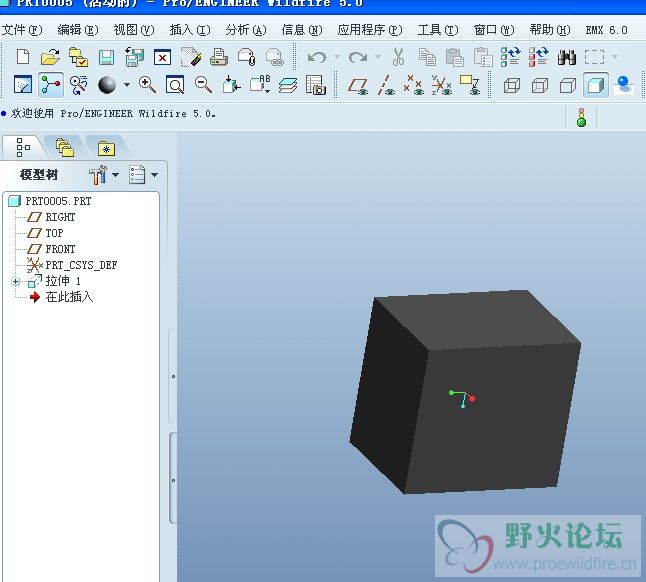Click the shading sphere icon

[107, 85]
